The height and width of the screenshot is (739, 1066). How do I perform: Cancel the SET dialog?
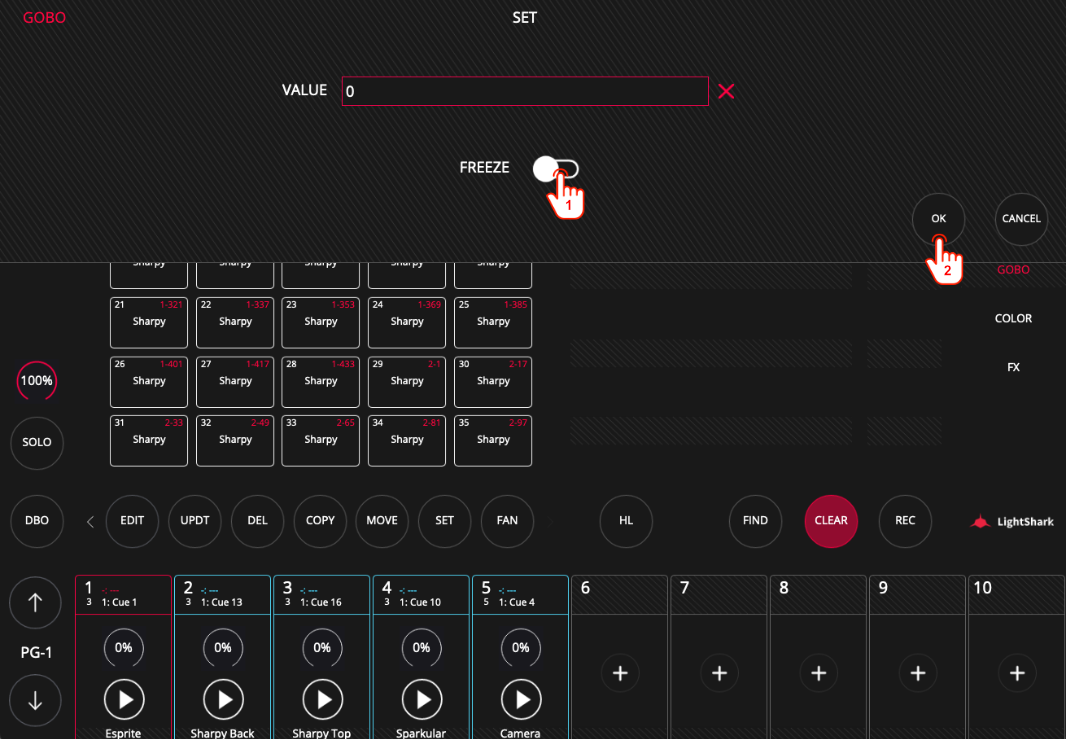click(x=1021, y=219)
